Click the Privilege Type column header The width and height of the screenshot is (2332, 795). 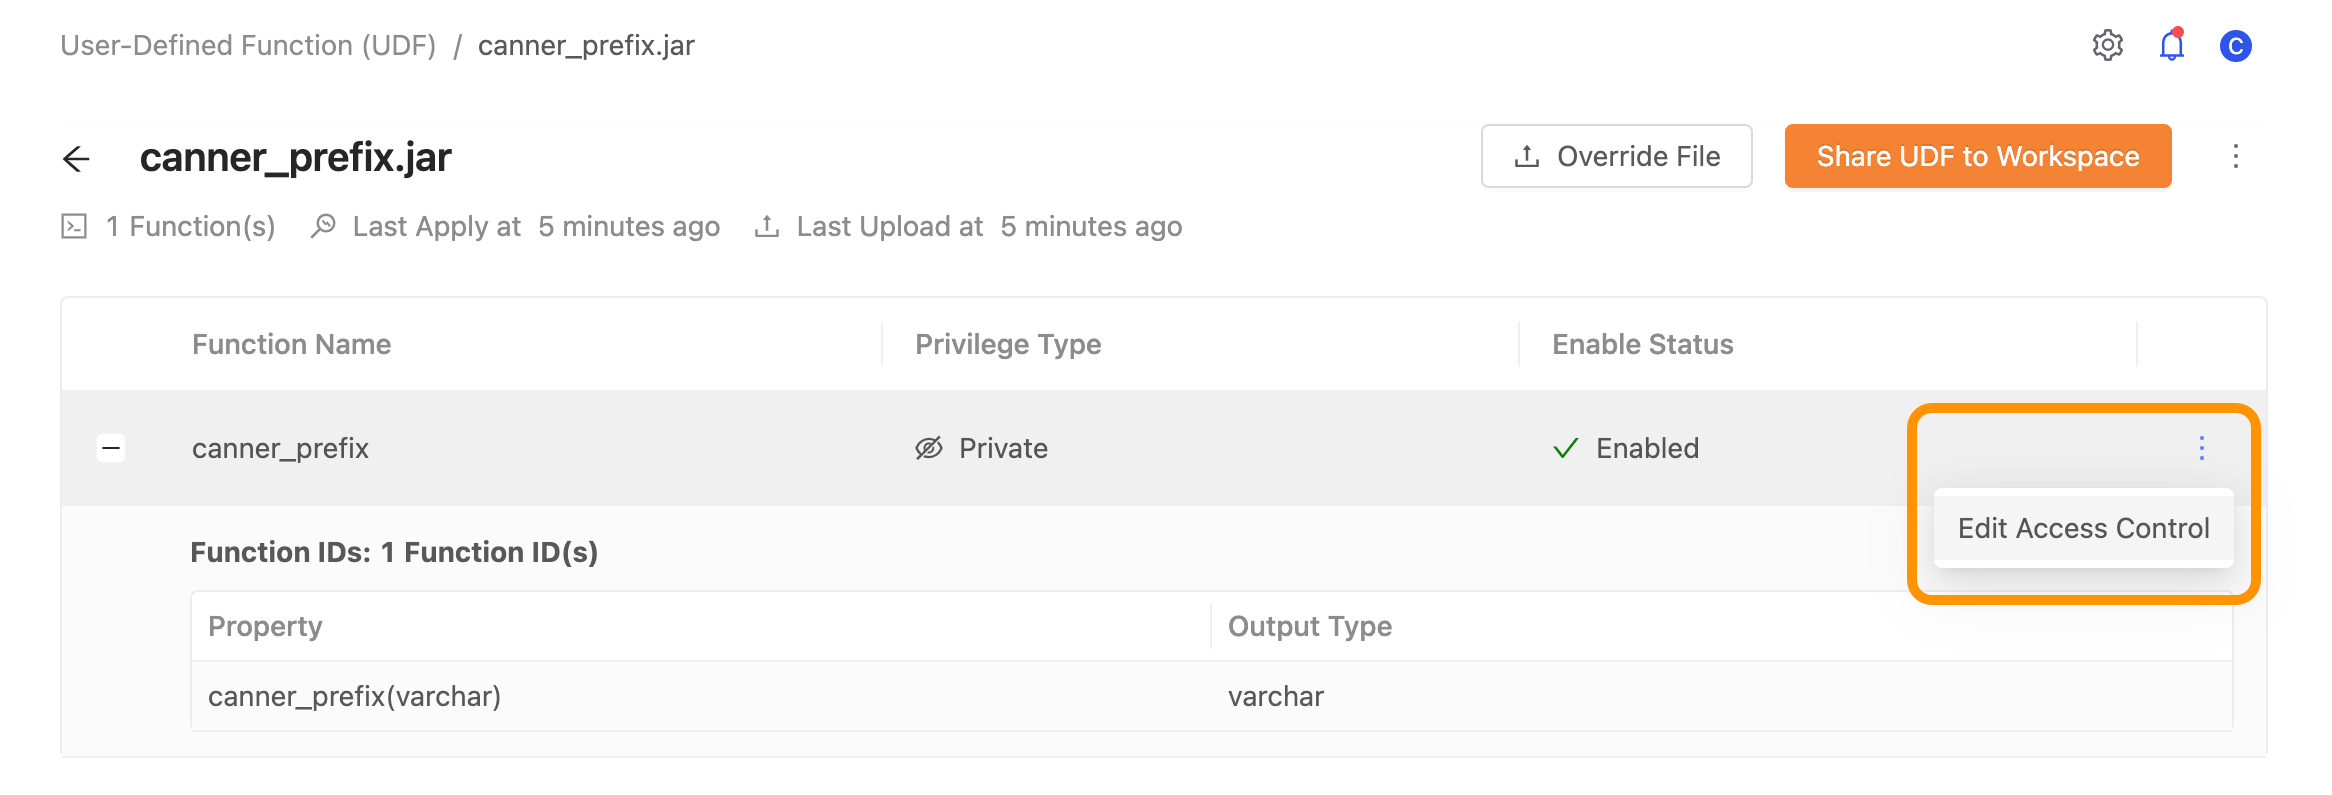point(1008,344)
